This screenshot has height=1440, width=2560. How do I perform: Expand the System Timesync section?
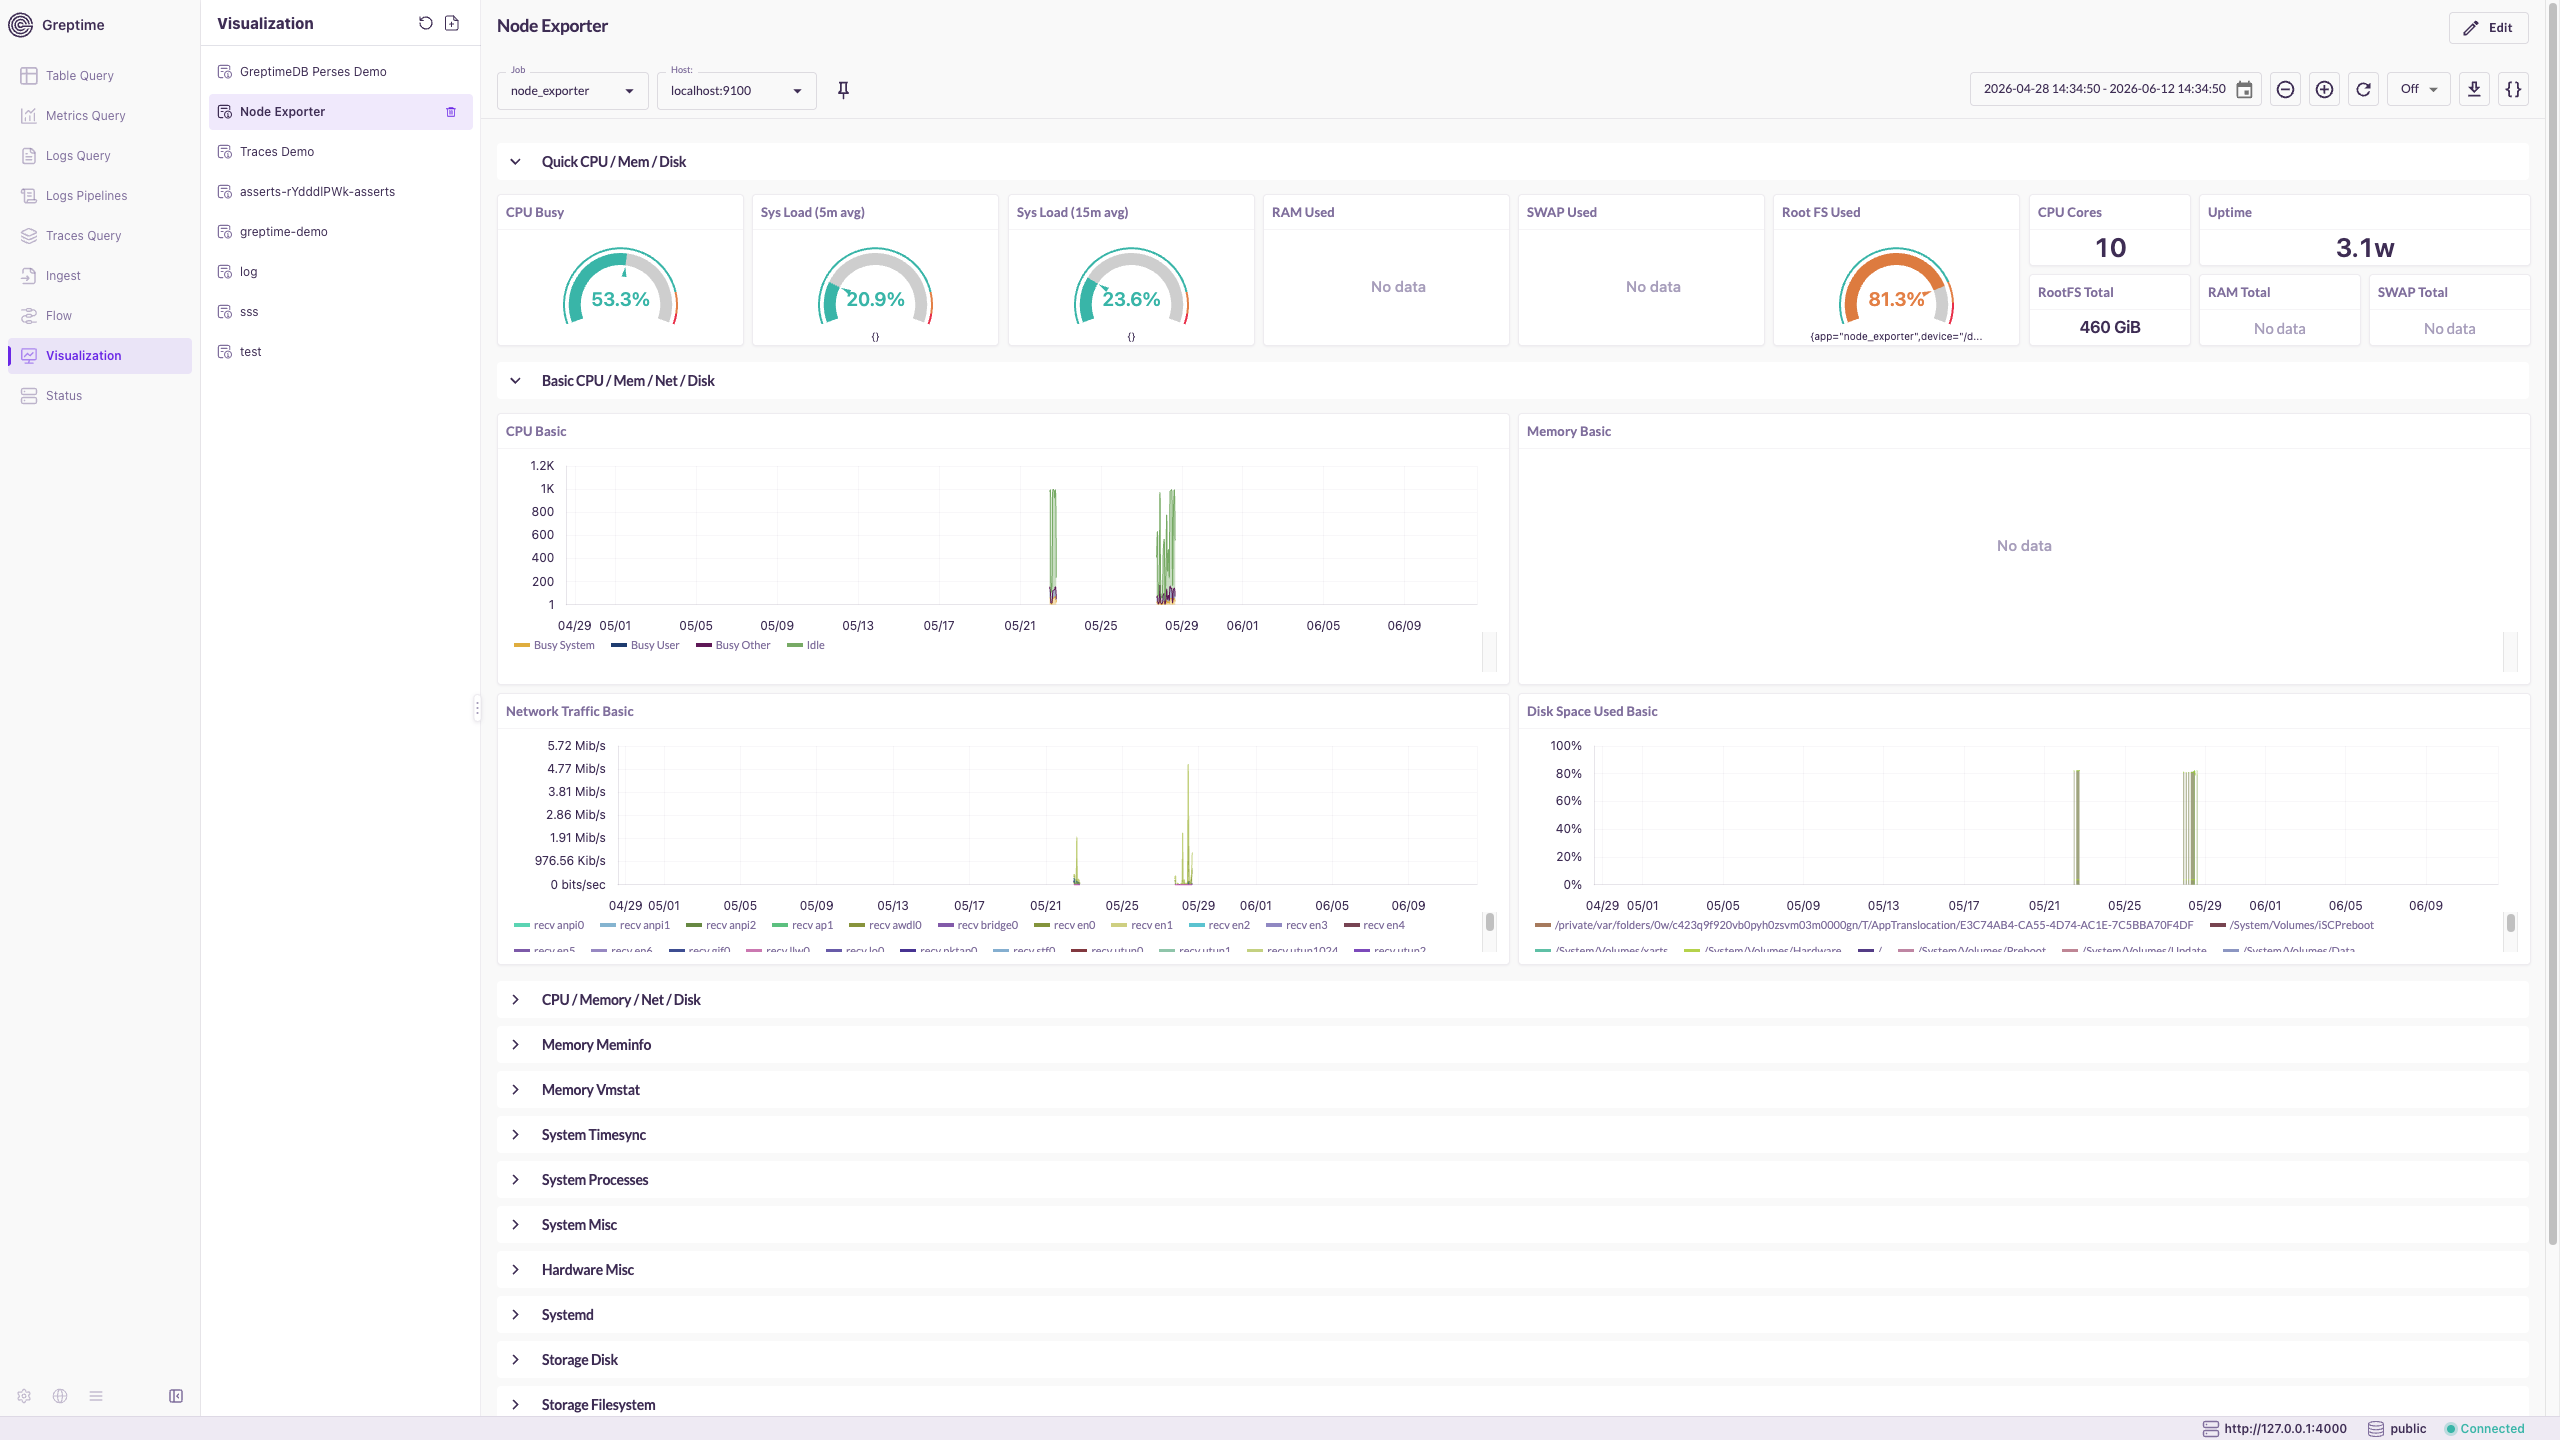[x=515, y=1135]
